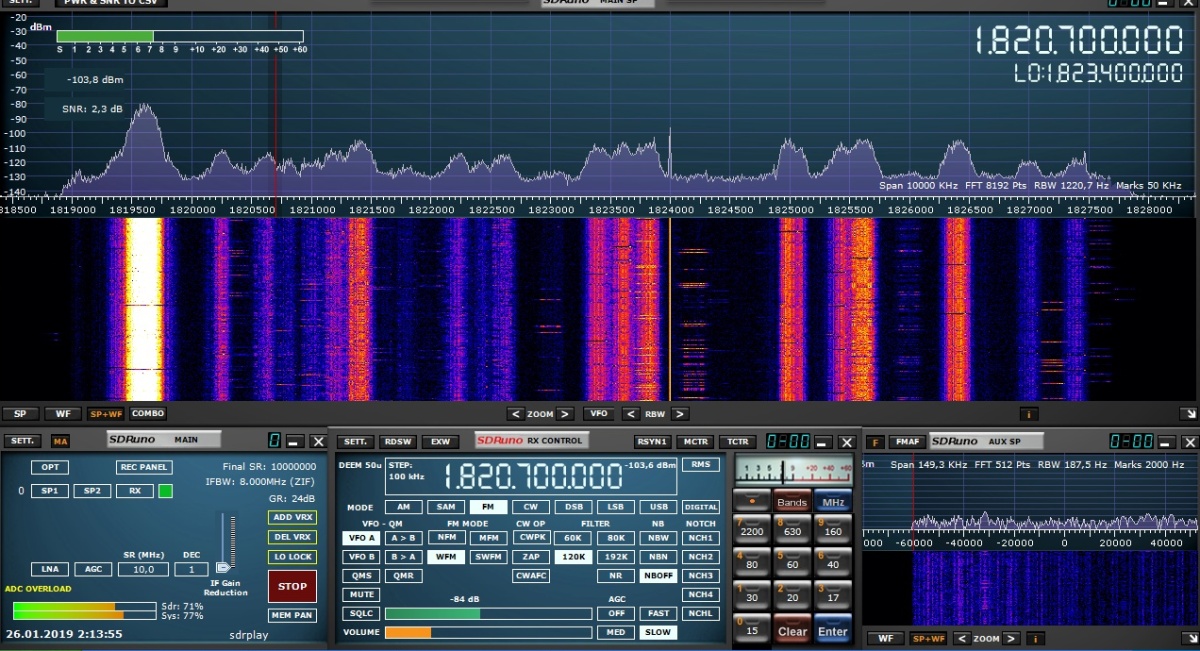The width and height of the screenshot is (1200, 651).
Task: Click the orange MA icon in MAIN panel
Action: point(61,441)
